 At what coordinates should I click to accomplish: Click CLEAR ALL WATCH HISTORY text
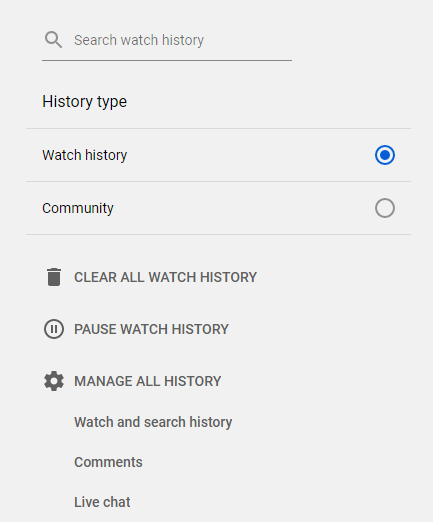click(165, 277)
